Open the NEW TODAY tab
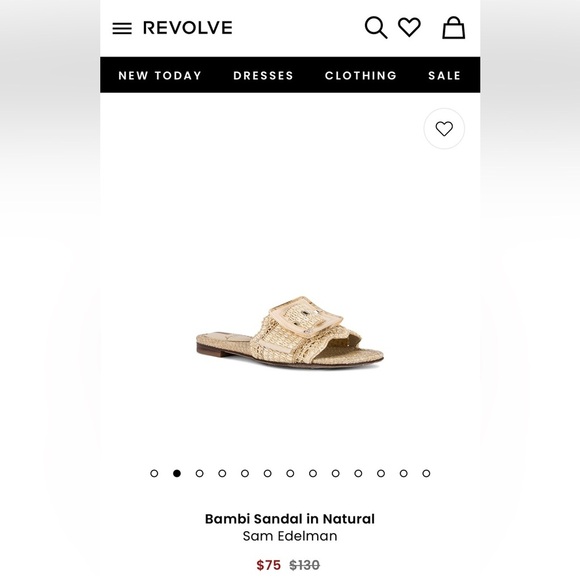Viewport: 580px width, 580px height. point(160,75)
